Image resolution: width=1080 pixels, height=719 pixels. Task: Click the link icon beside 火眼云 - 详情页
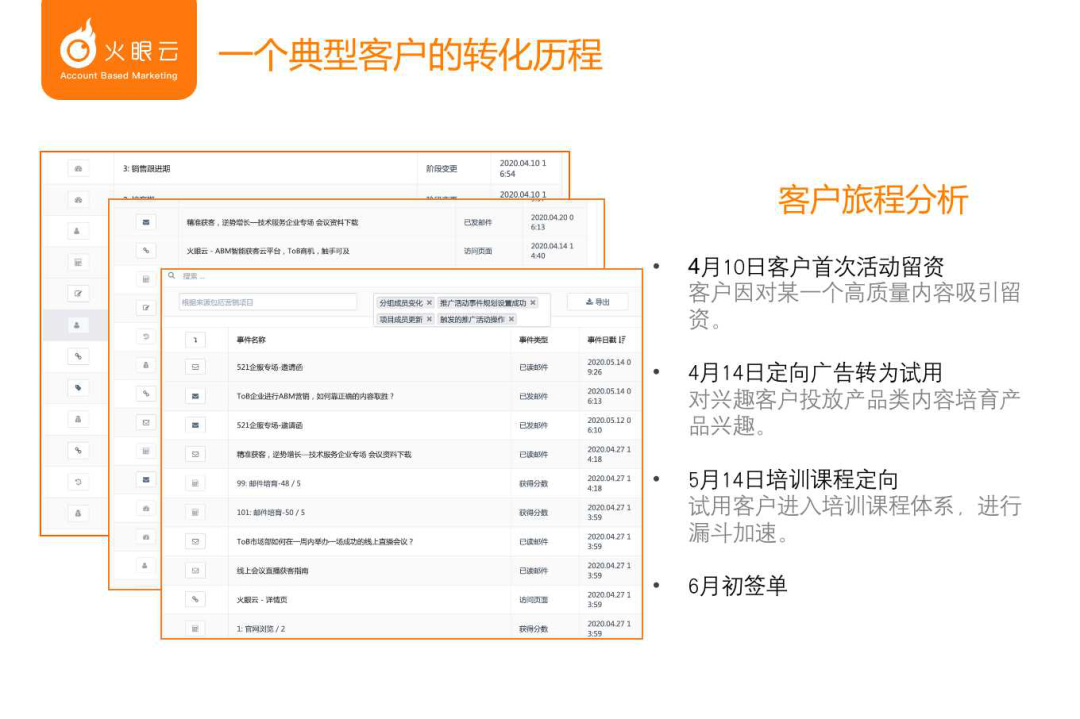click(x=196, y=599)
